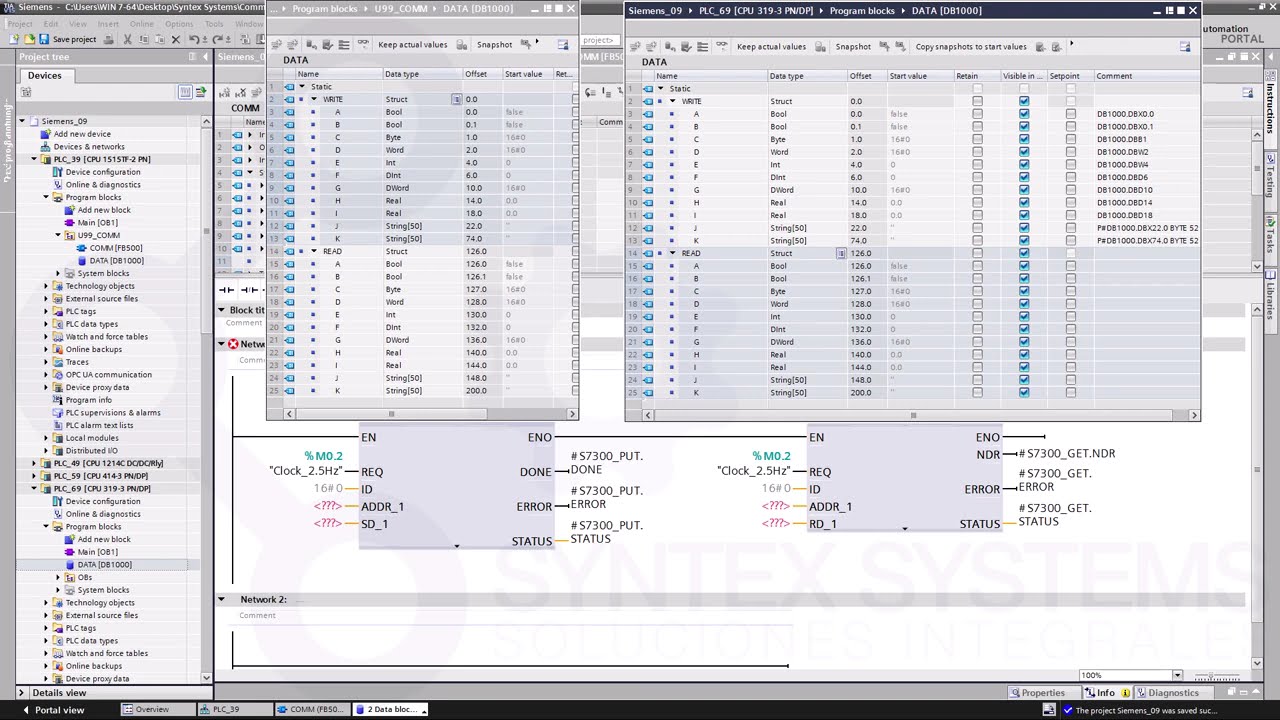Collapse the READ struct in the left DATA window
The height and width of the screenshot is (720, 1280).
313,251
